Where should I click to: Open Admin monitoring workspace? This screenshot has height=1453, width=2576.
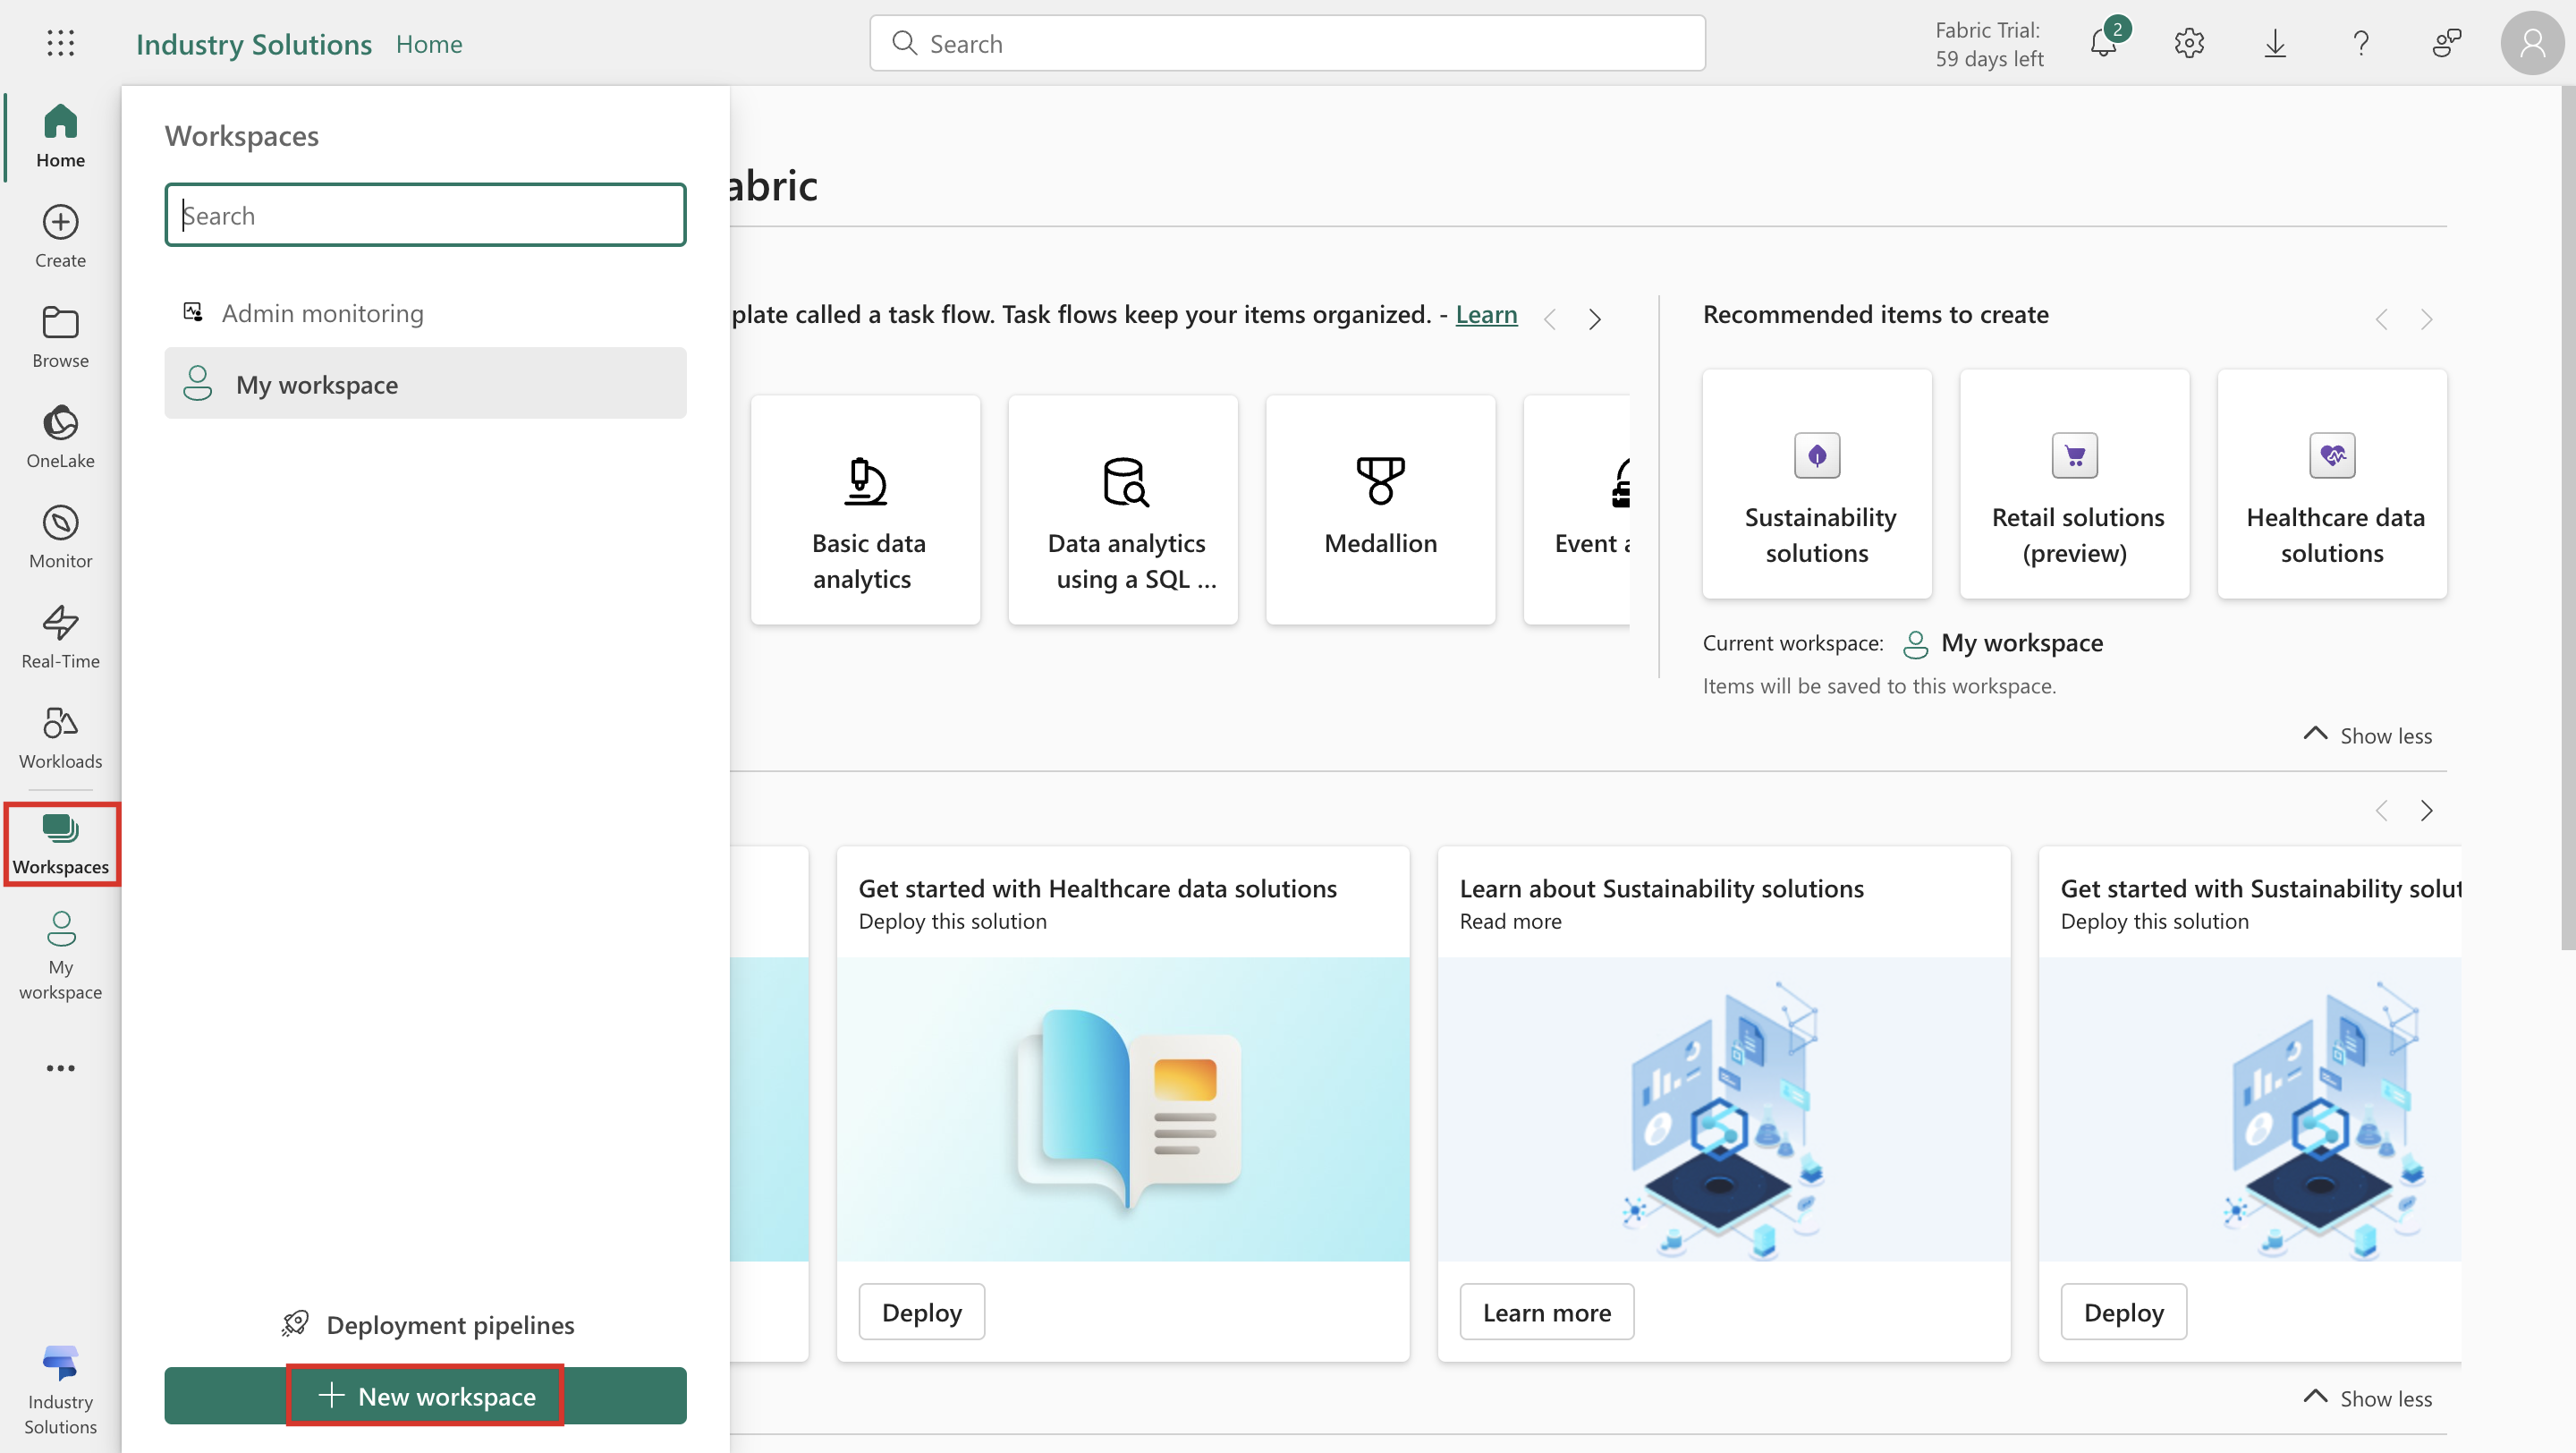426,313
